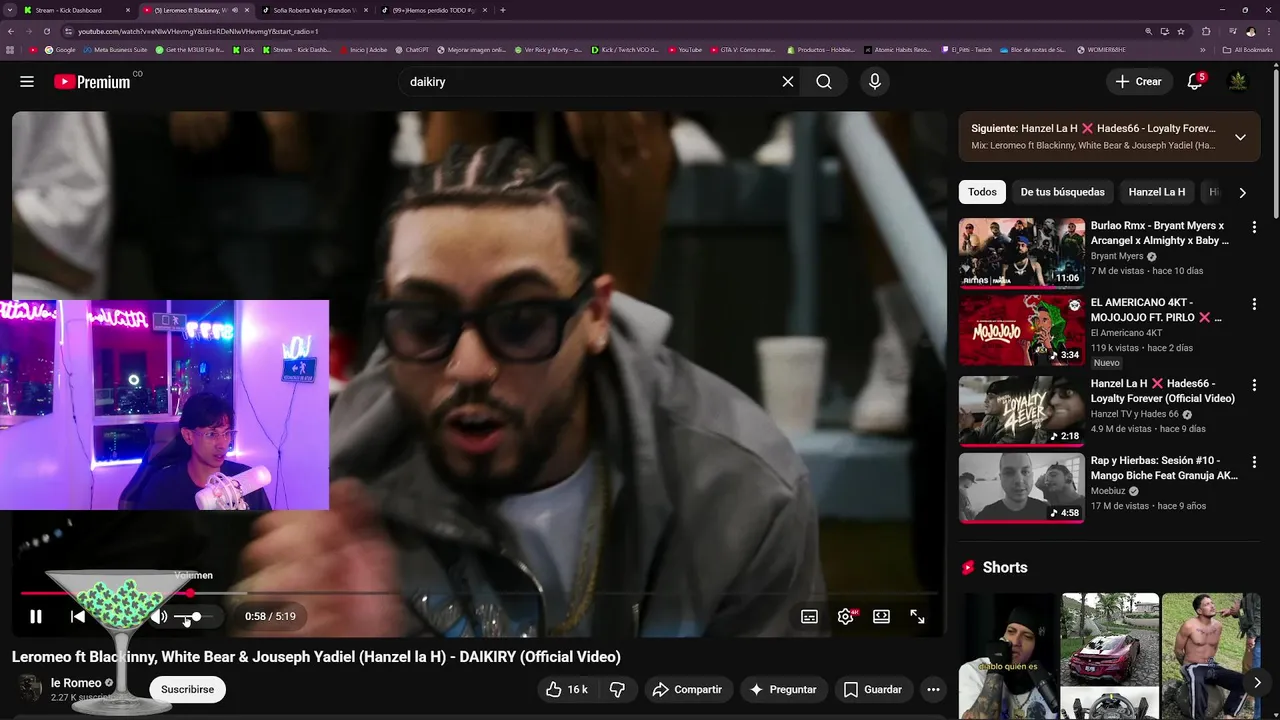Image resolution: width=1280 pixels, height=720 pixels.
Task: Open the notifications bell
Action: pos(1195,82)
